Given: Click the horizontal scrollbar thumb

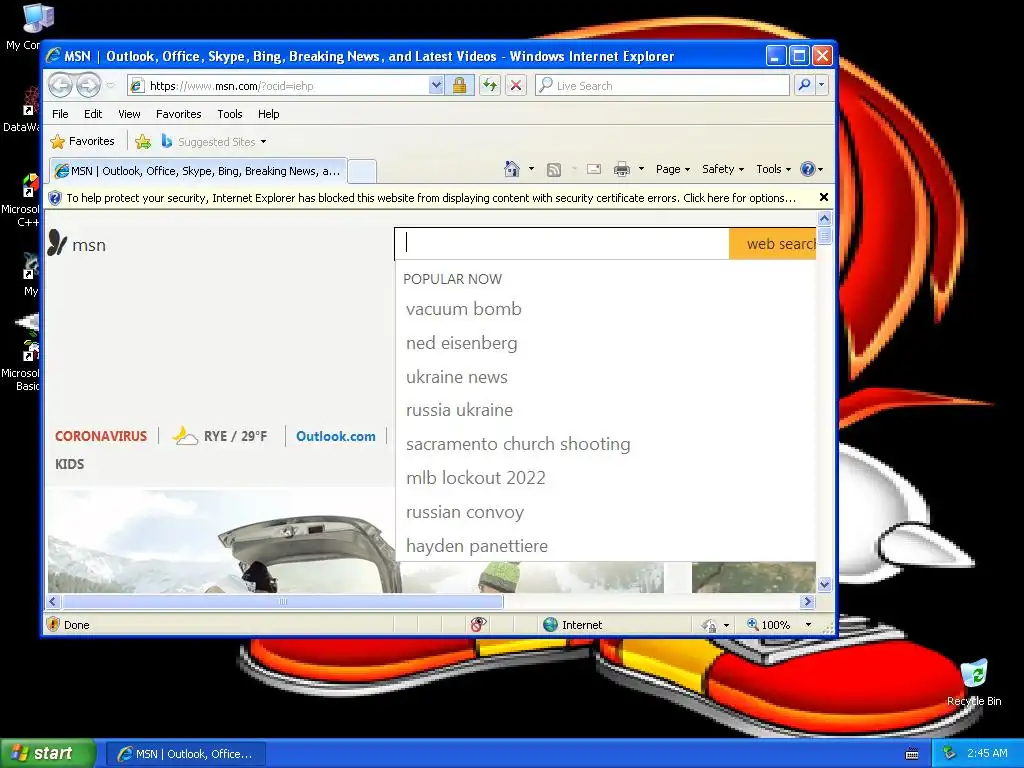Looking at the screenshot, I should pyautogui.click(x=282, y=601).
